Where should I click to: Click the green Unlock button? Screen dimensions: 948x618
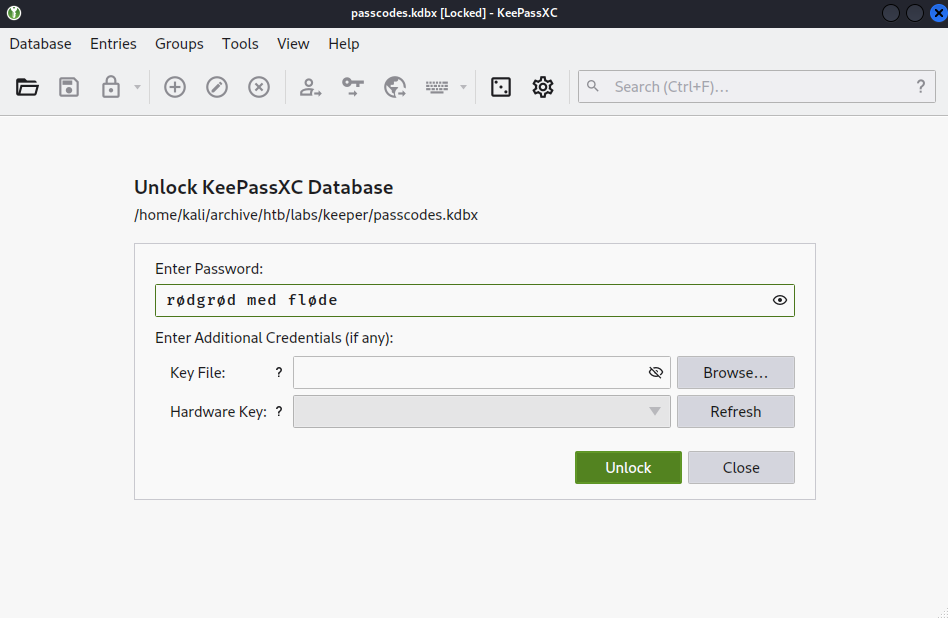click(x=628, y=467)
